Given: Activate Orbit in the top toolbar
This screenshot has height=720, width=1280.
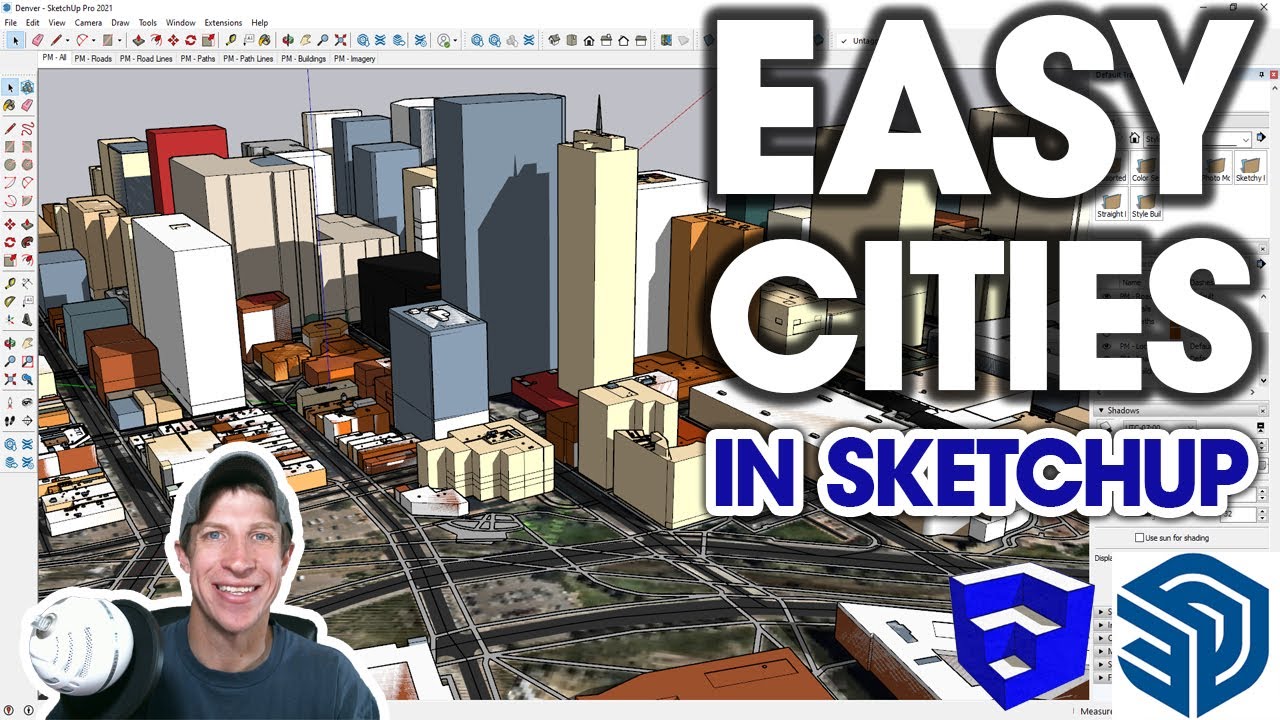Looking at the screenshot, I should click(x=288, y=40).
